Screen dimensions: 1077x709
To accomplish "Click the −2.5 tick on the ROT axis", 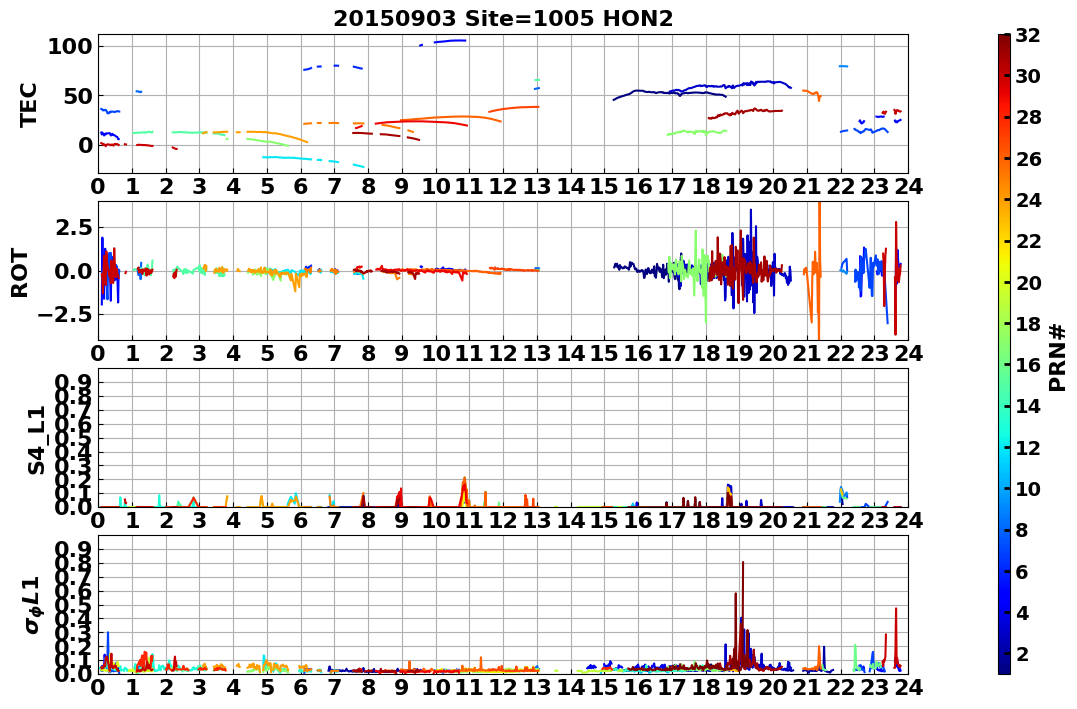I will point(65,315).
